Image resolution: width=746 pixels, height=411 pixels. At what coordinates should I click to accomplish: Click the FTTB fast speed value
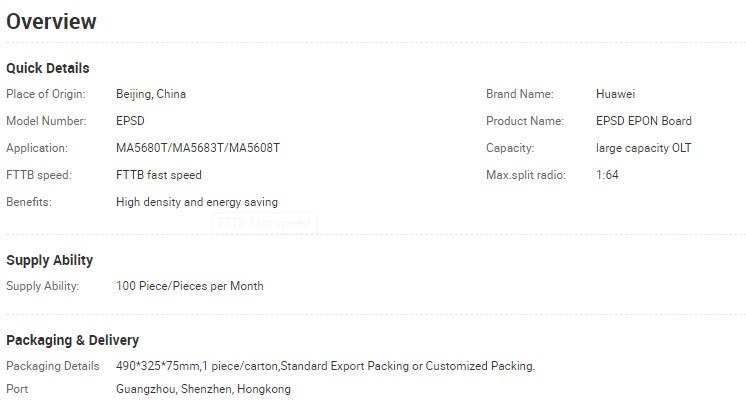tap(159, 175)
